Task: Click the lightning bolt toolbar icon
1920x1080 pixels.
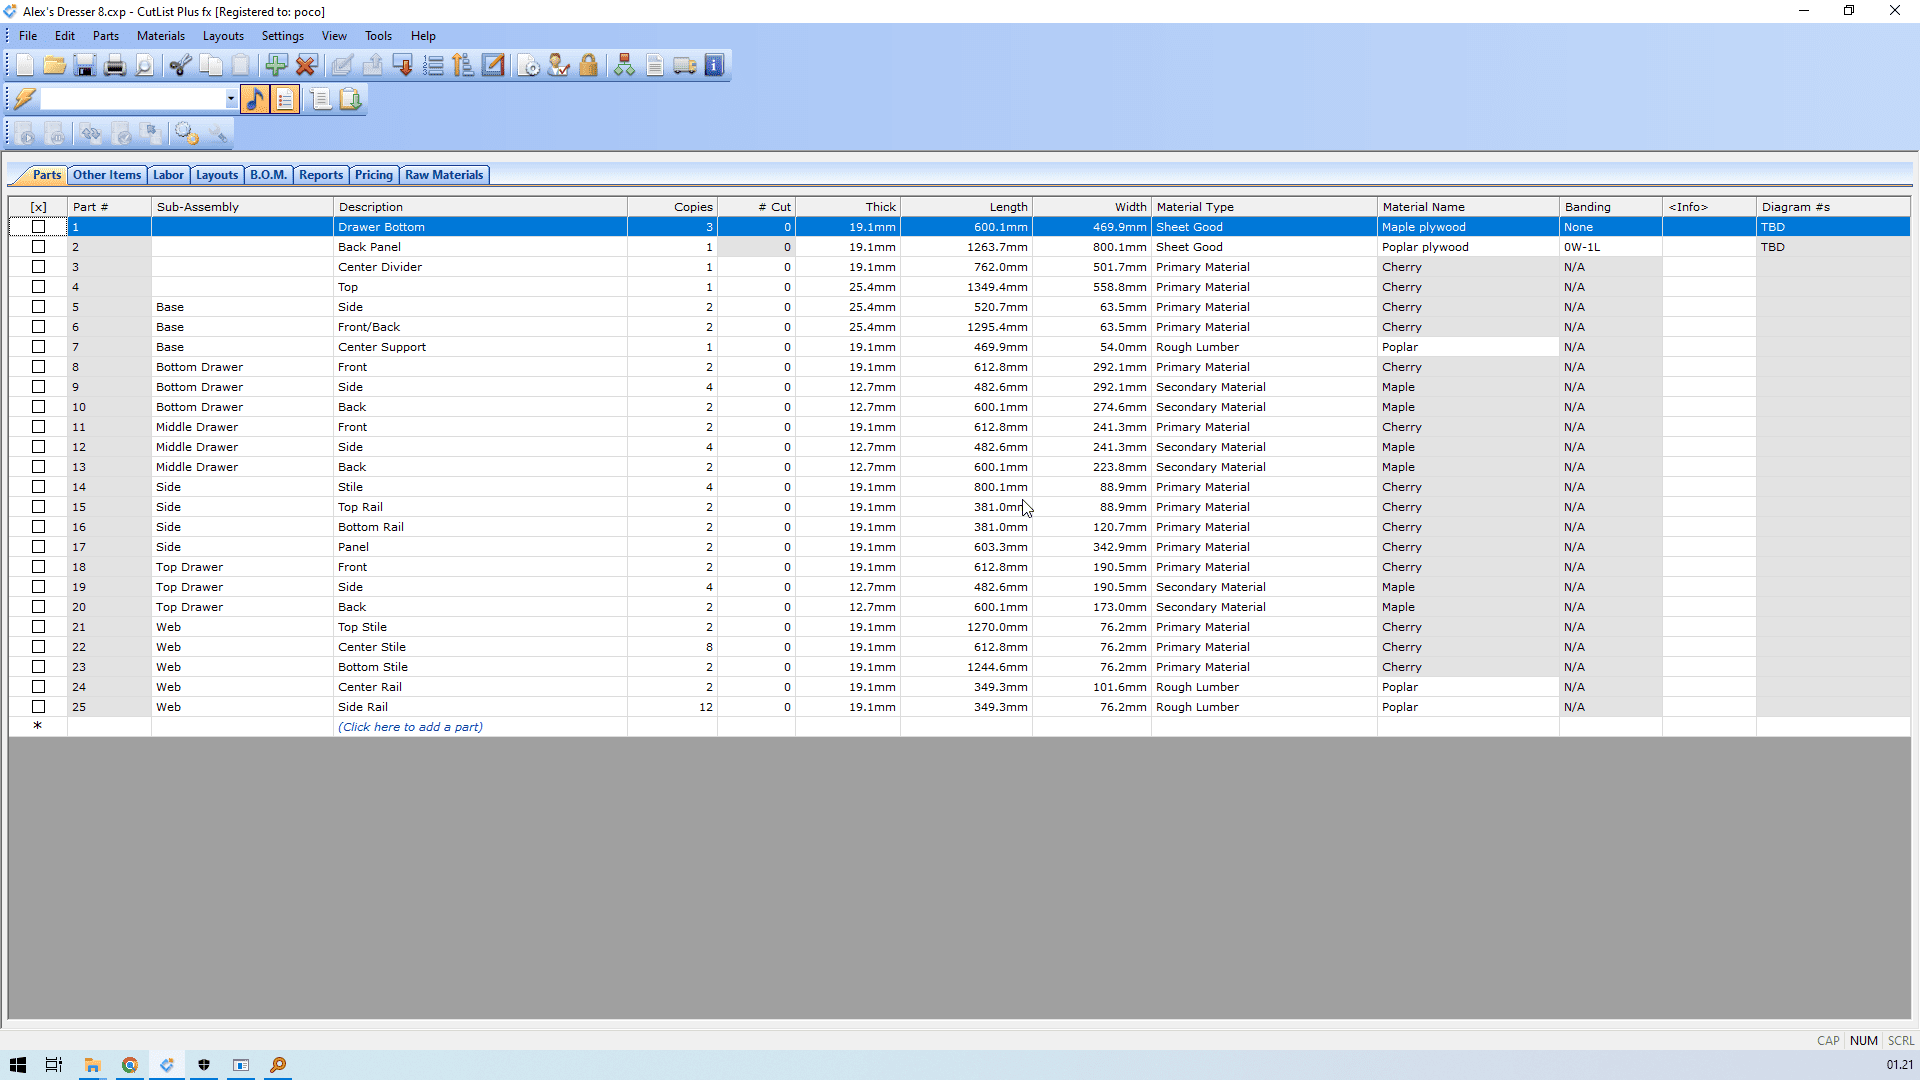Action: pos(25,99)
